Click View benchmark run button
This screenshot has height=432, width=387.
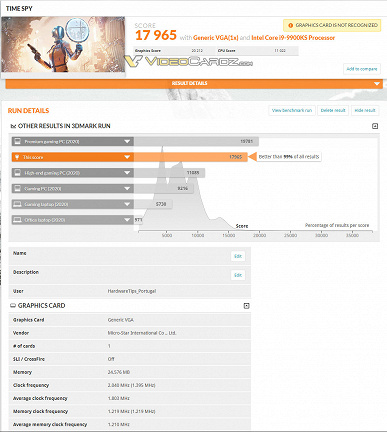tap(292, 110)
